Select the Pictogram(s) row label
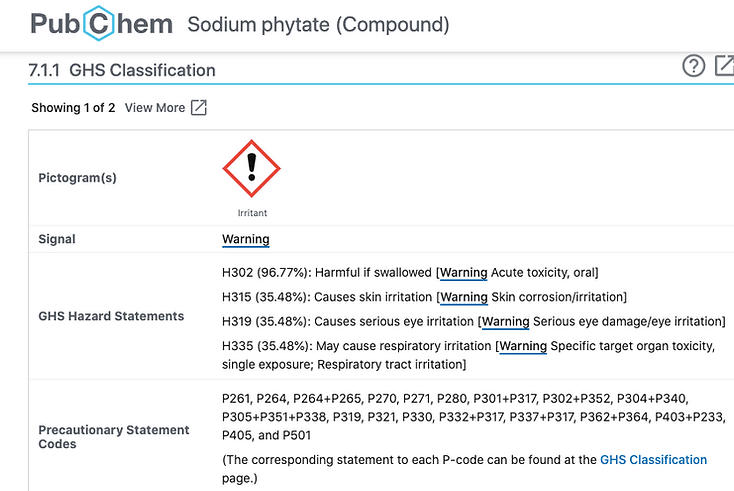 77,178
